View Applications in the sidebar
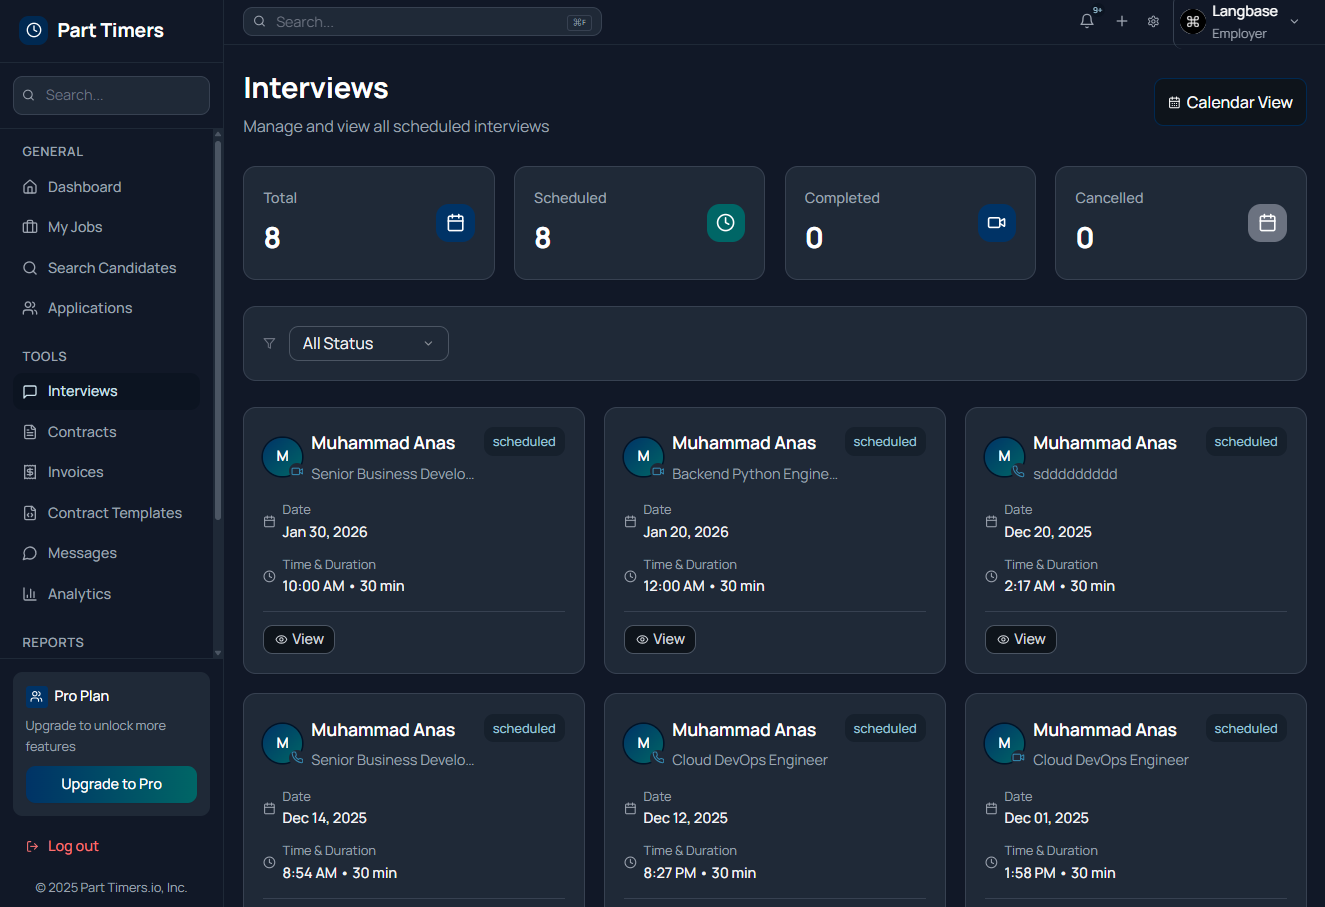This screenshot has width=1325, height=907. pos(88,307)
